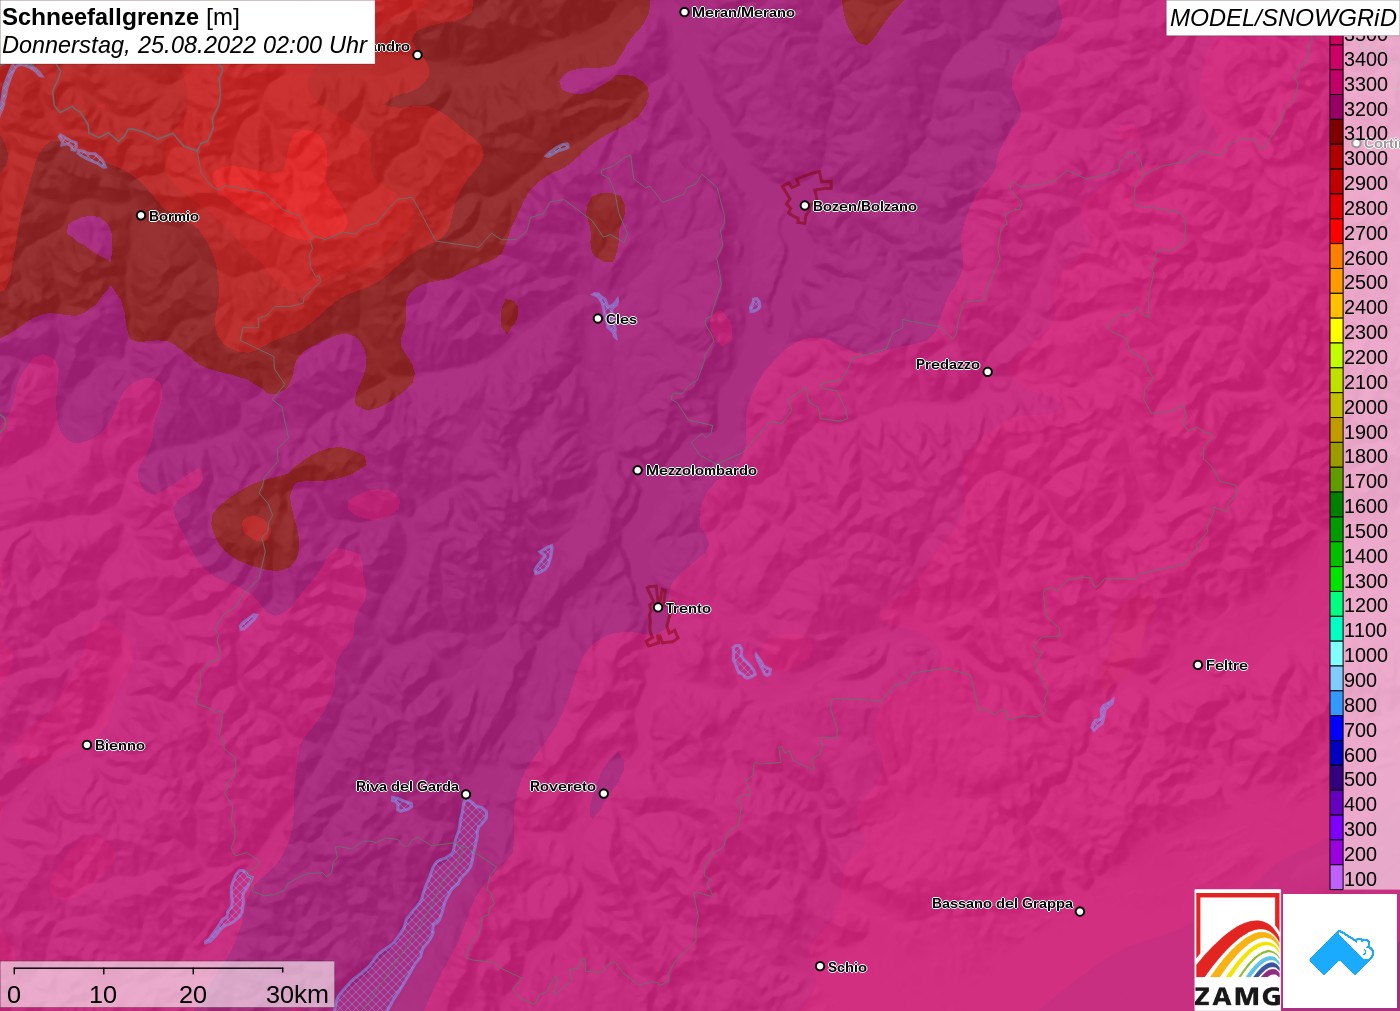Click the MODEL/SNOWGRiD label
Image resolution: width=1400 pixels, height=1011 pixels.
pyautogui.click(x=1283, y=18)
